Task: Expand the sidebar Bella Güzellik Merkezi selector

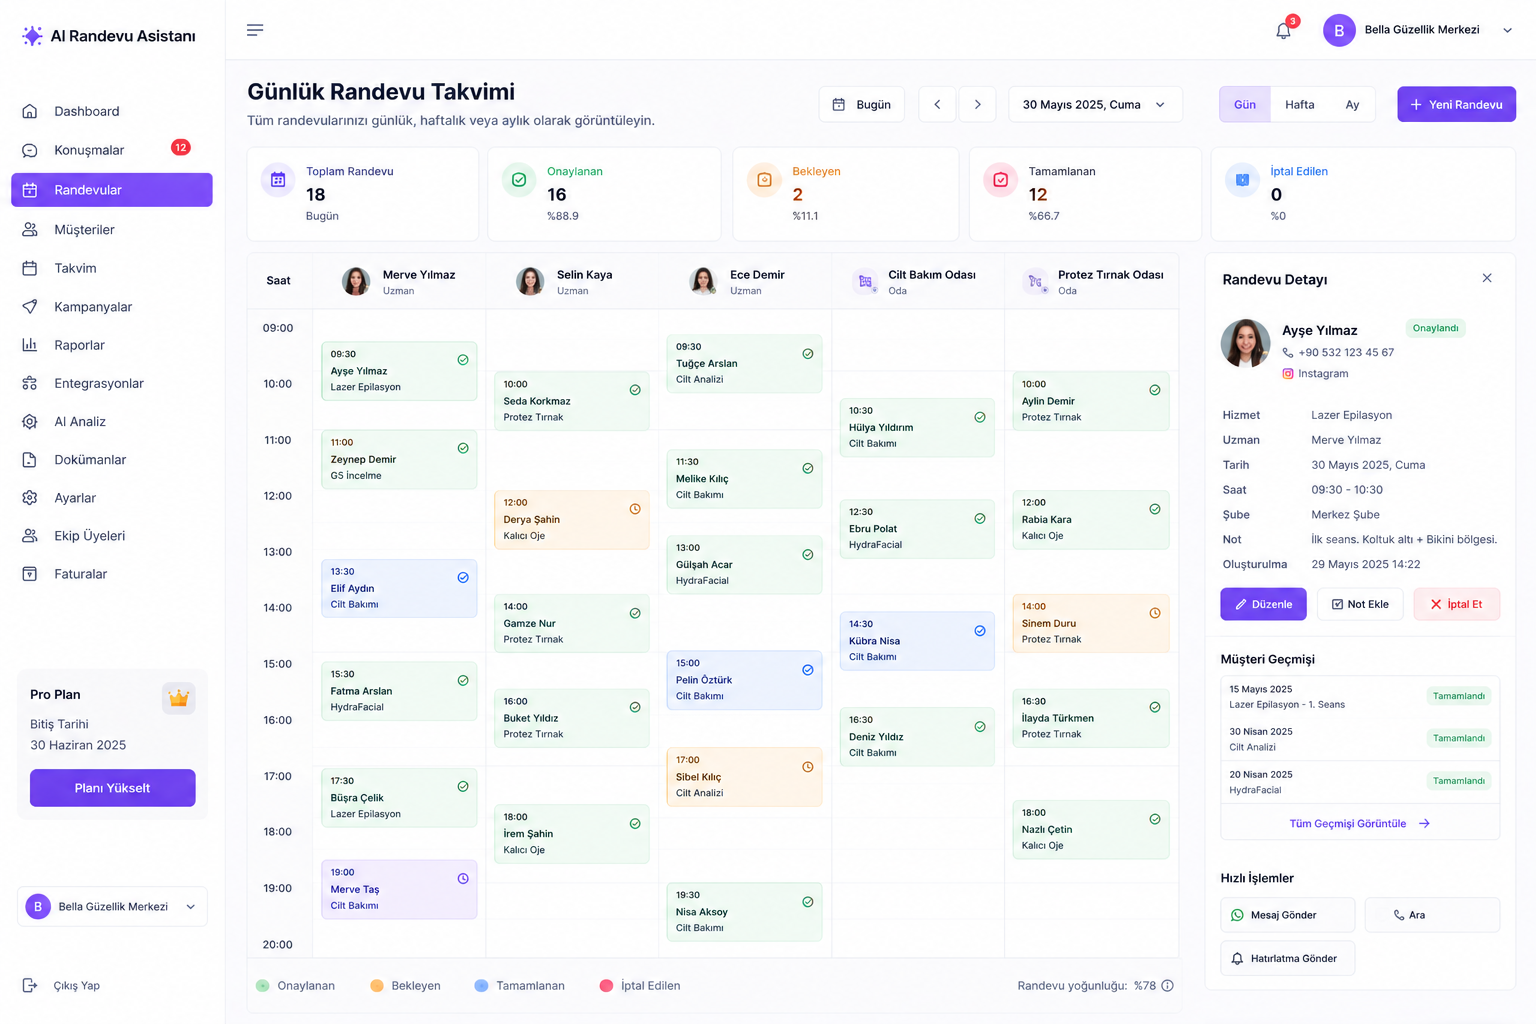Action: coord(112,907)
